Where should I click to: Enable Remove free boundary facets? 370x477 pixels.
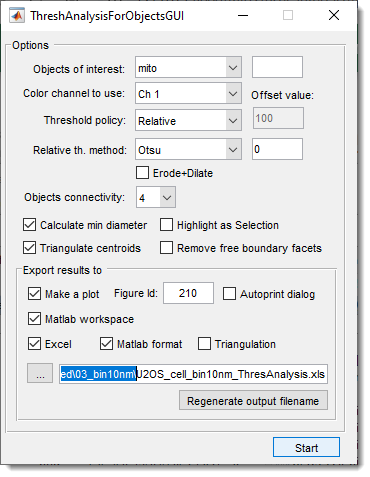[x=166, y=248]
